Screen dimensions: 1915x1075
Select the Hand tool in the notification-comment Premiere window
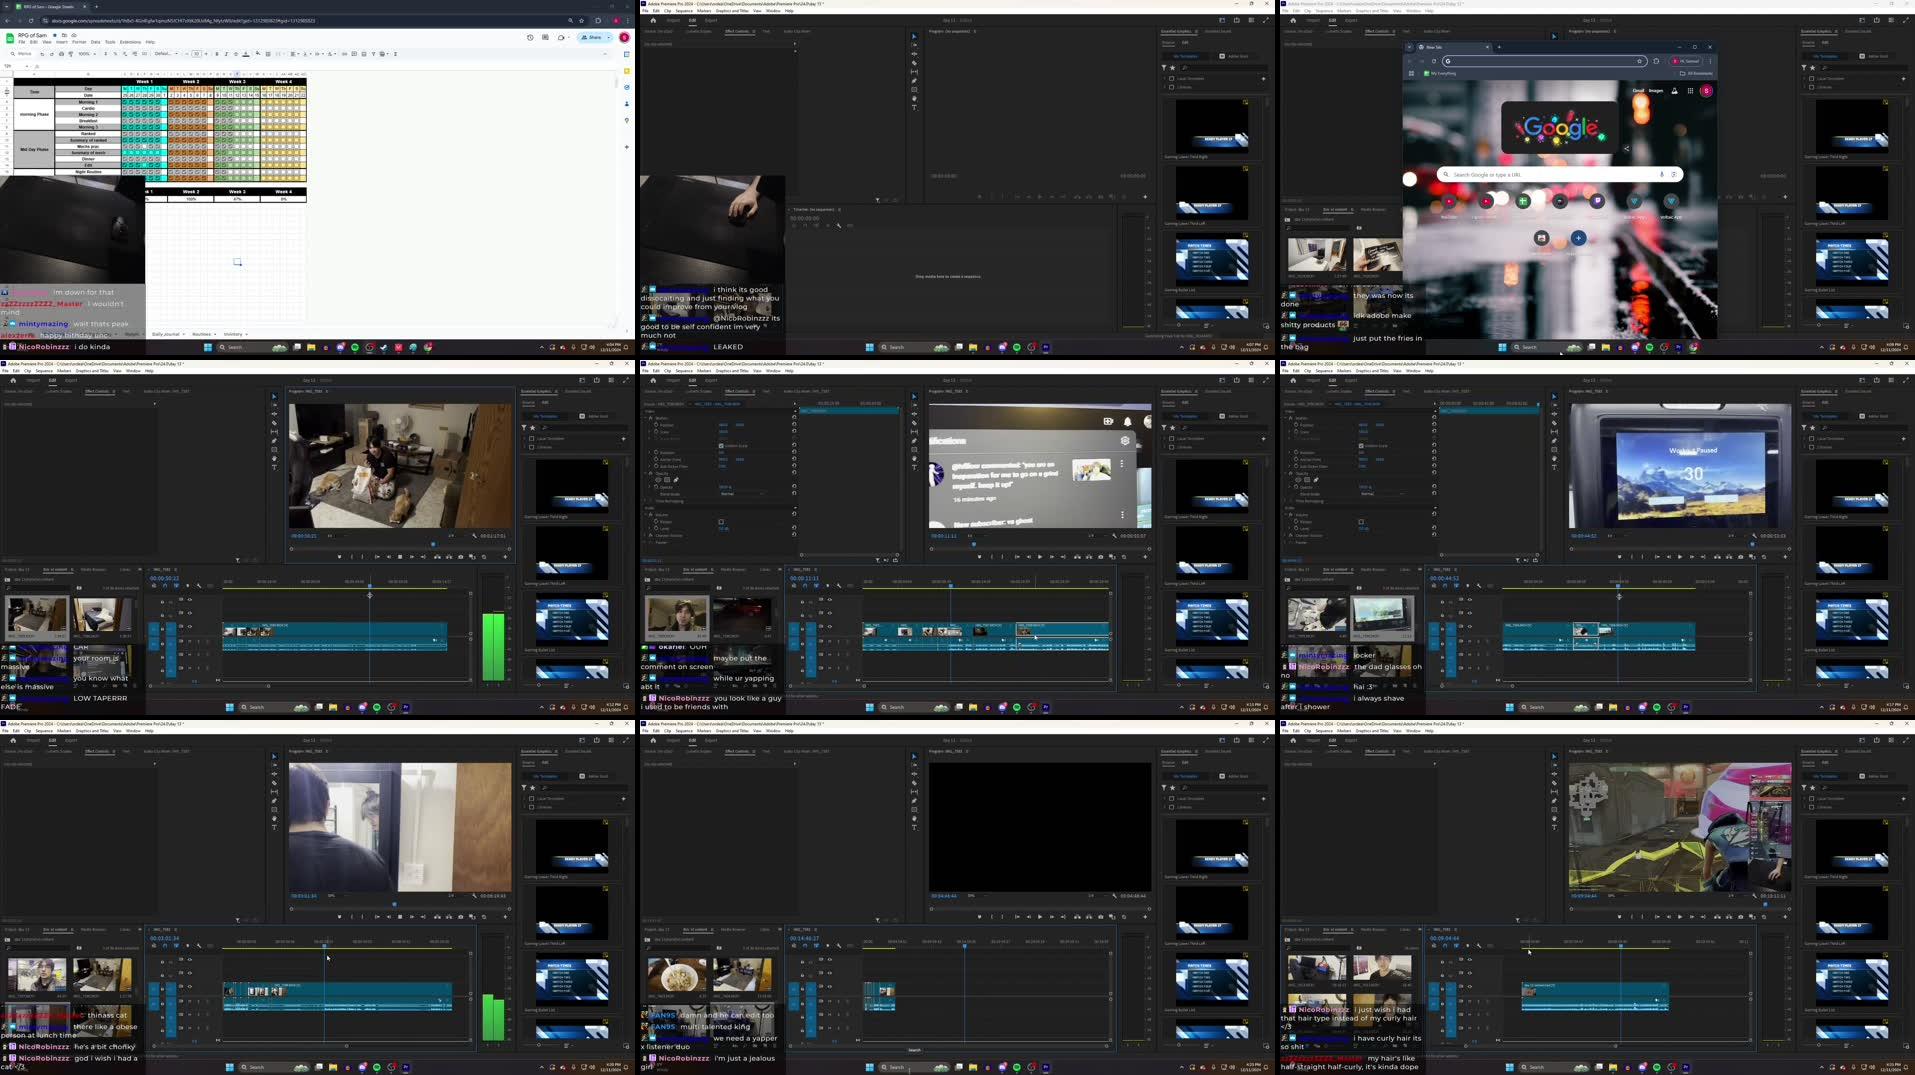pyautogui.click(x=914, y=458)
